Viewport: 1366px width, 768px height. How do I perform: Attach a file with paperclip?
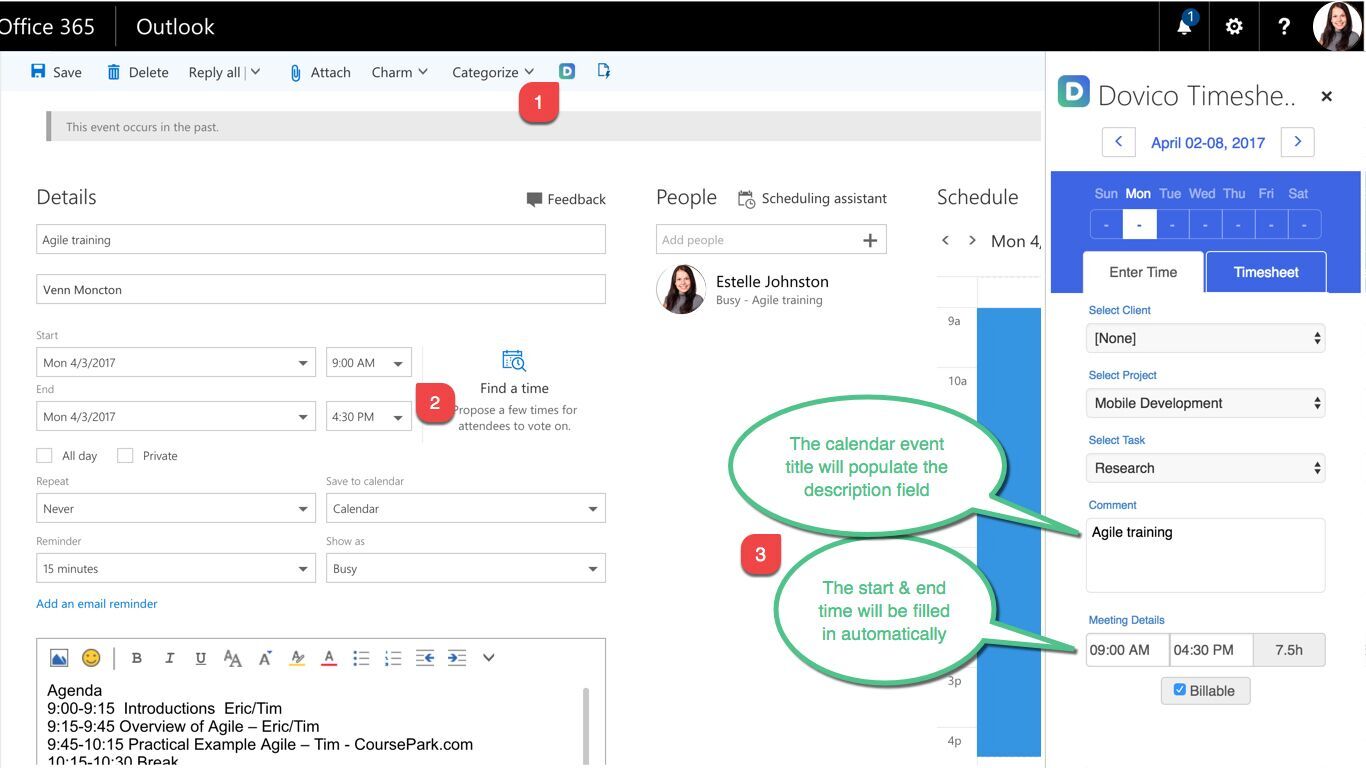320,72
